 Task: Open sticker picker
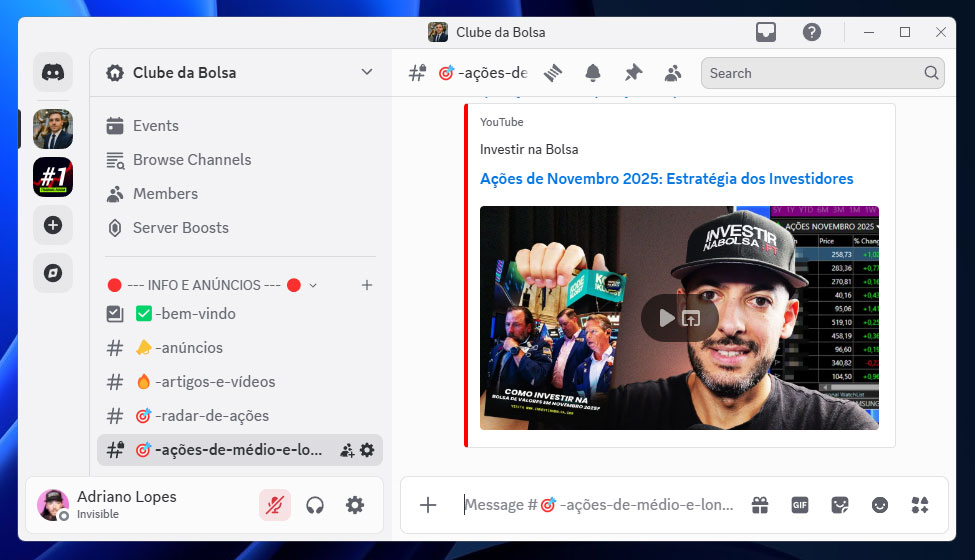click(x=839, y=505)
